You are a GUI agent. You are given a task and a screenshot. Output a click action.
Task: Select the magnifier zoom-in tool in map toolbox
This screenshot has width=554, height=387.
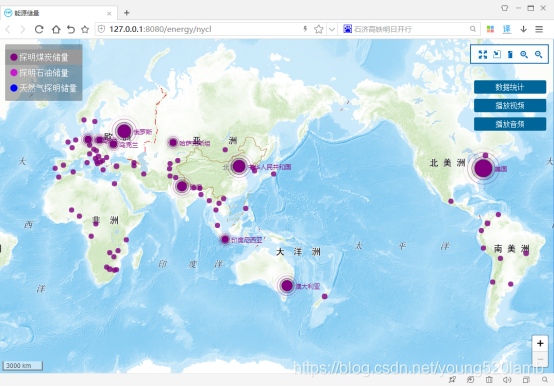[524, 54]
